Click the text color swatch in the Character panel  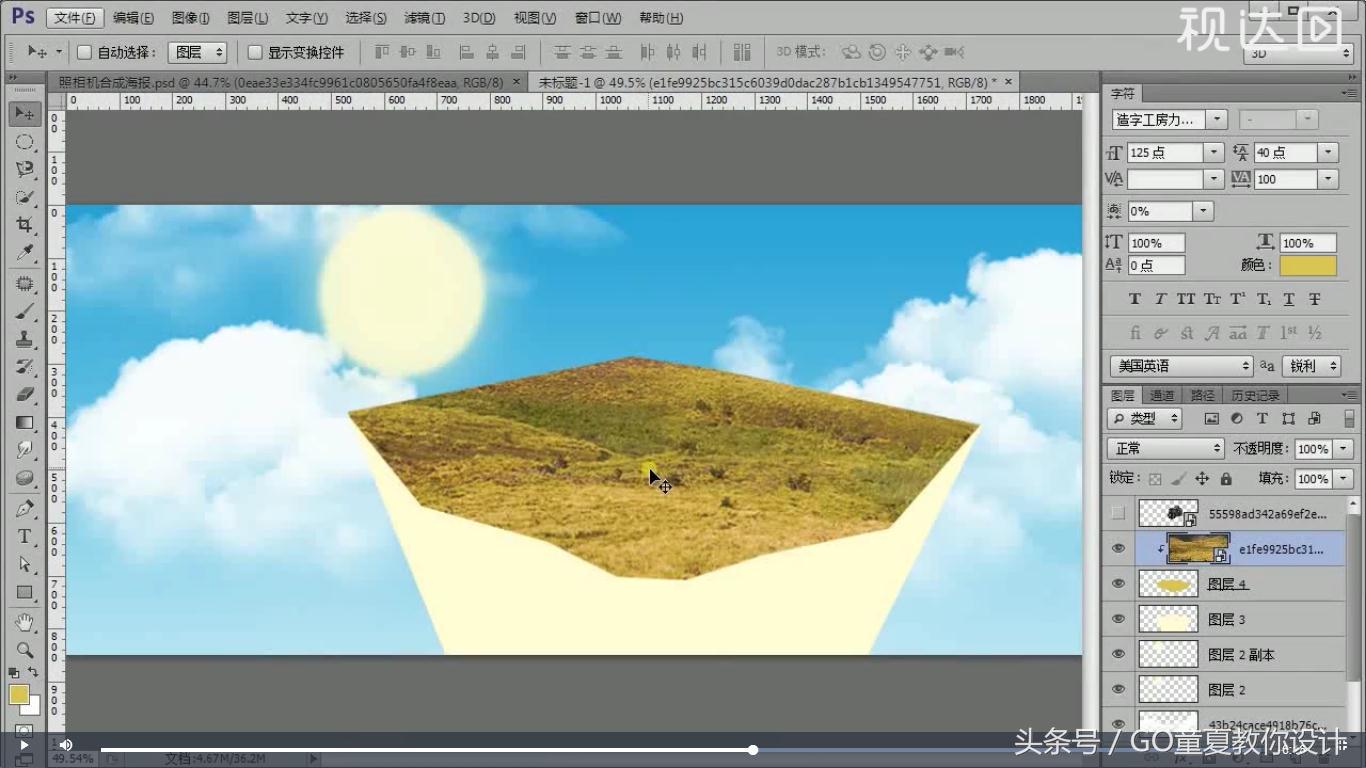tap(1308, 265)
